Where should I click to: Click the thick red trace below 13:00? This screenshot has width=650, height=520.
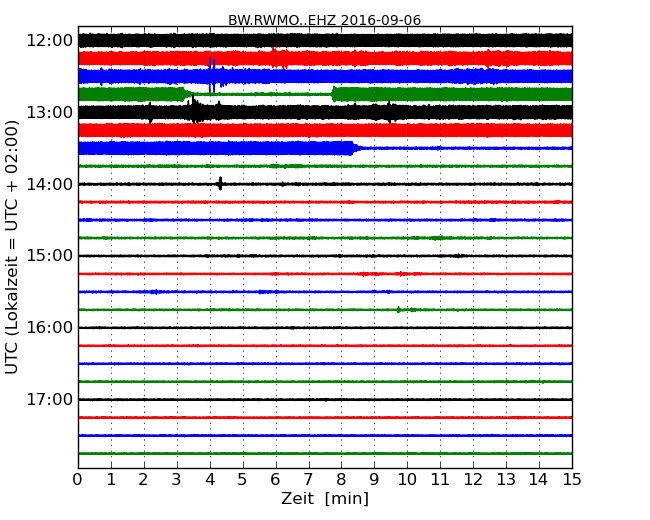[x=325, y=130]
